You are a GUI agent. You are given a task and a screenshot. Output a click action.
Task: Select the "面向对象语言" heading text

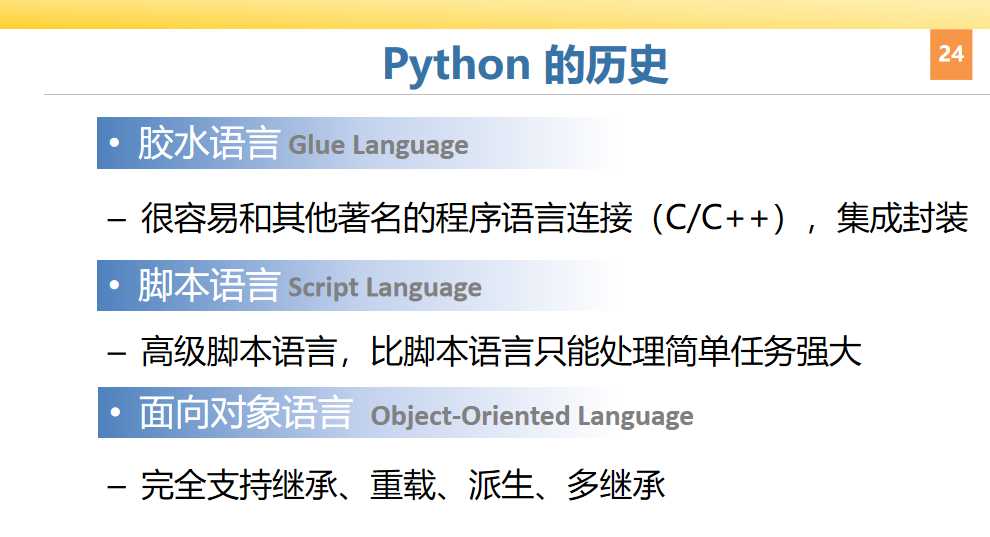click(x=245, y=414)
